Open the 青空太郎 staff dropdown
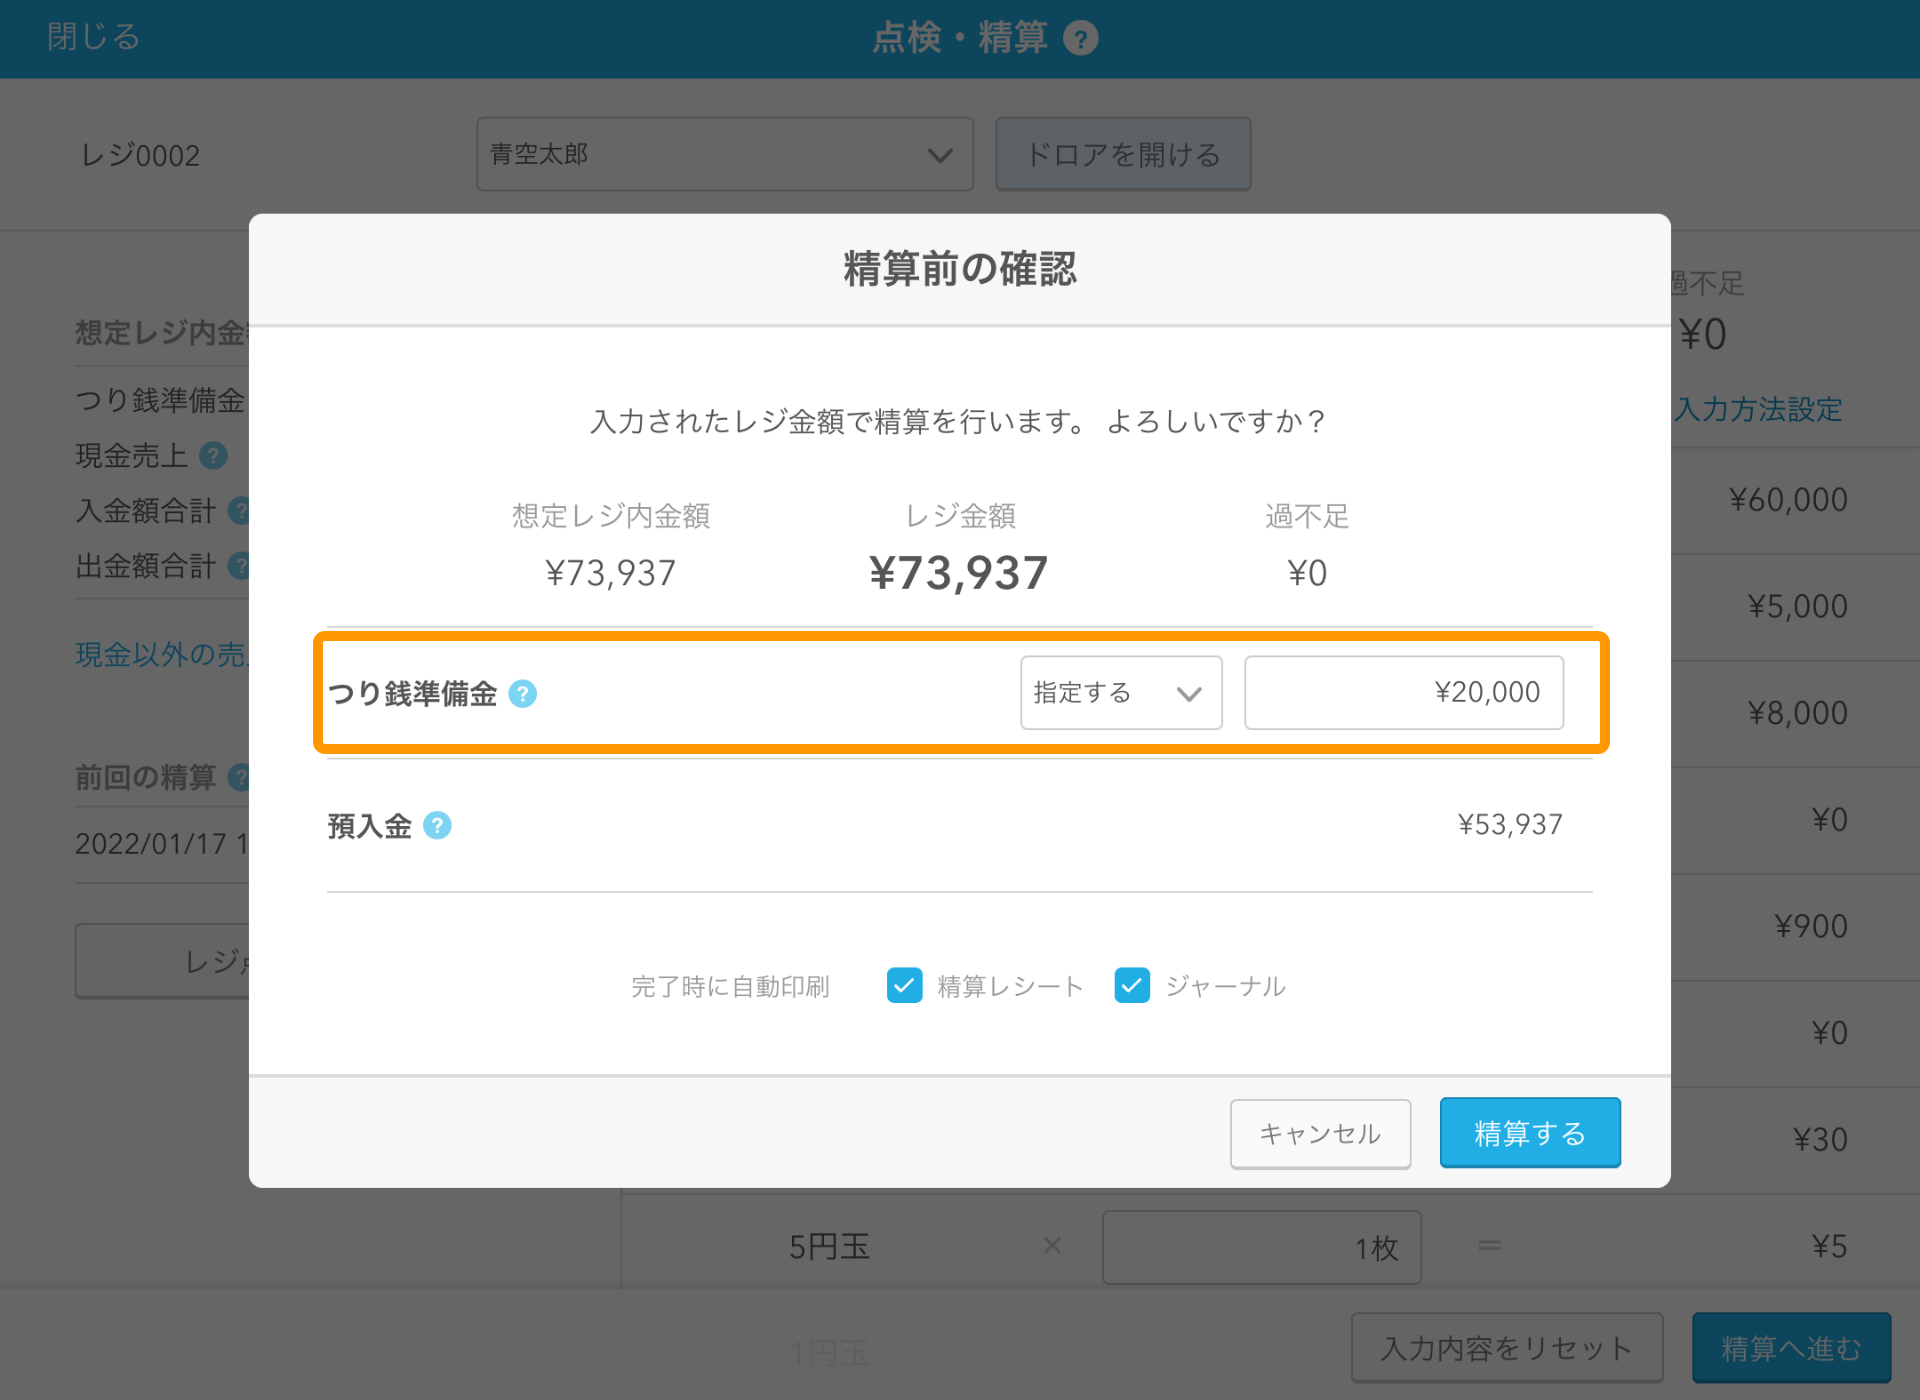 (x=724, y=154)
